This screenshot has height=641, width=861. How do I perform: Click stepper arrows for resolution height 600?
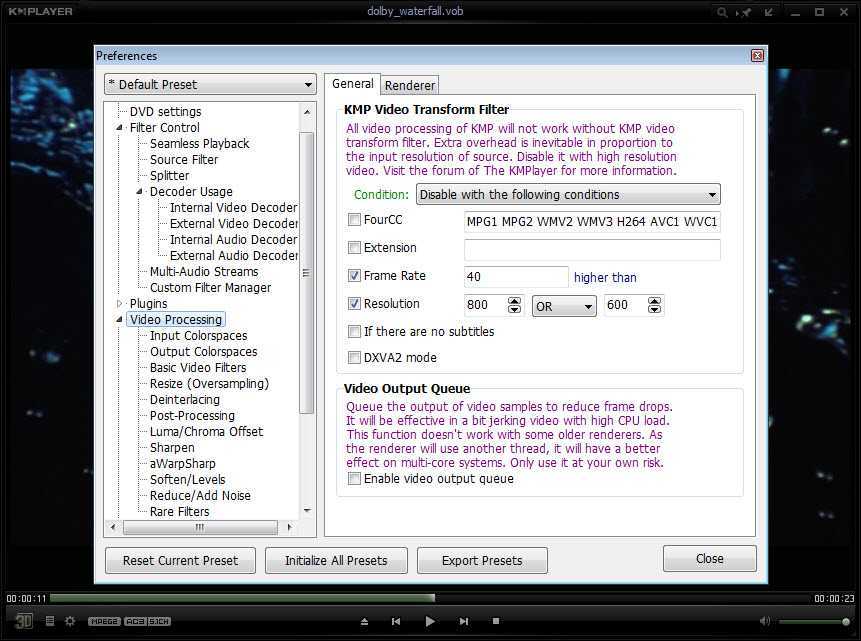pyautogui.click(x=654, y=305)
